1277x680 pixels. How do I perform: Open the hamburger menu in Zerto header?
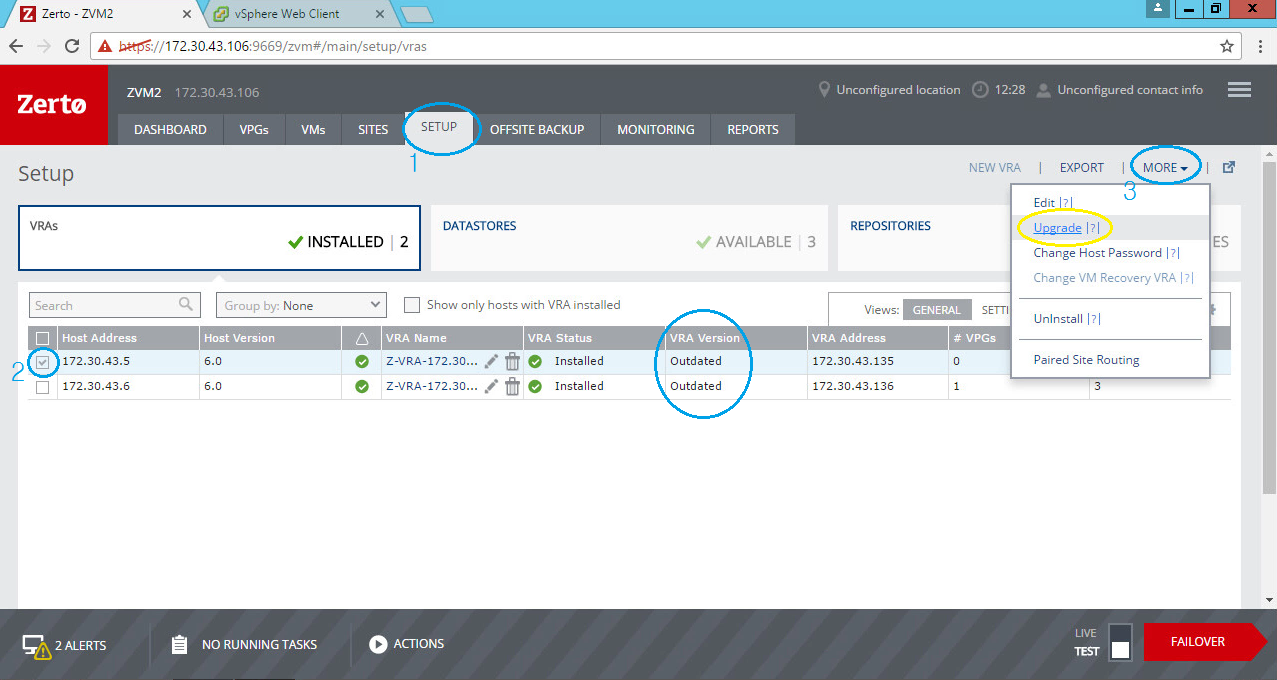point(1239,90)
